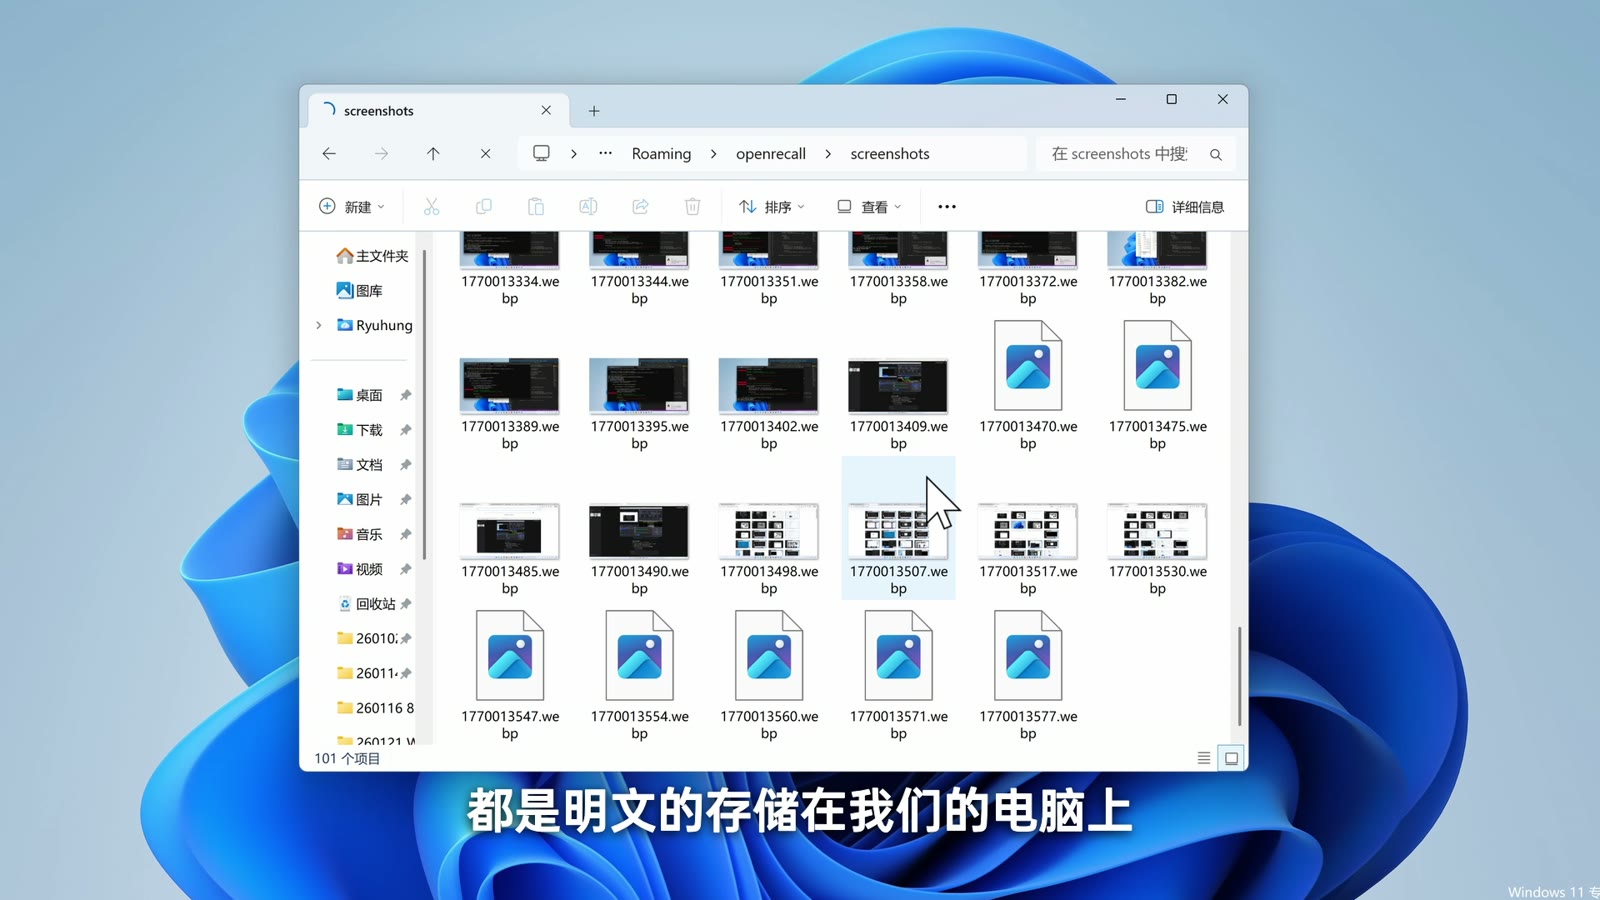The image size is (1600, 900).
Task: Close the screenshots tab
Action: [546, 110]
